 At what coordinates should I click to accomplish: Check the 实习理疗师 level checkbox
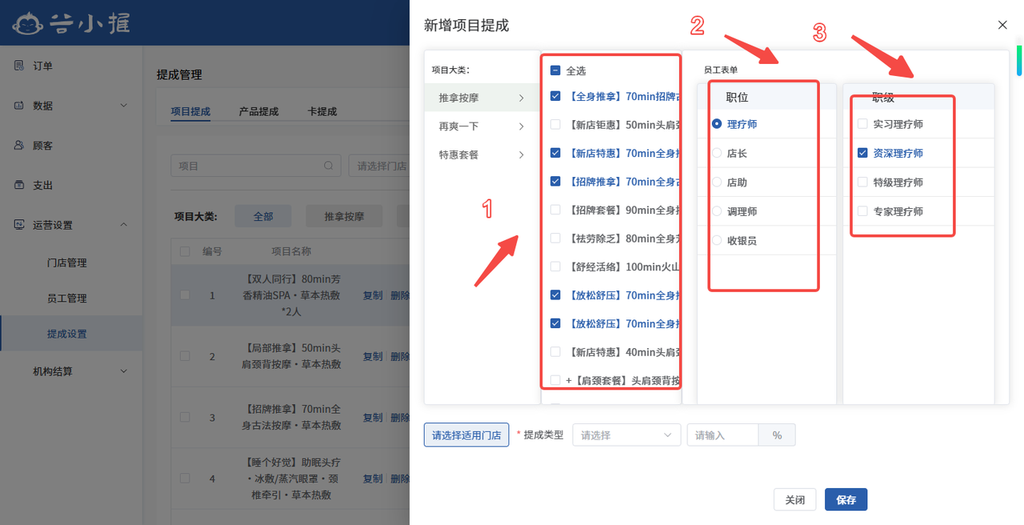[x=862, y=123]
